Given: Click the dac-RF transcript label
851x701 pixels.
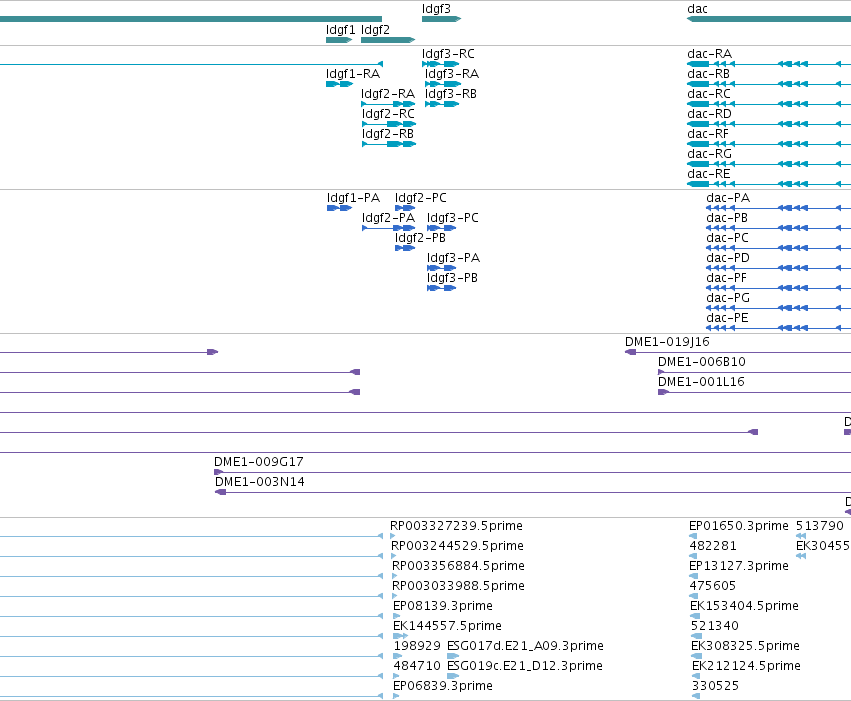Looking at the screenshot, I should click(x=708, y=134).
